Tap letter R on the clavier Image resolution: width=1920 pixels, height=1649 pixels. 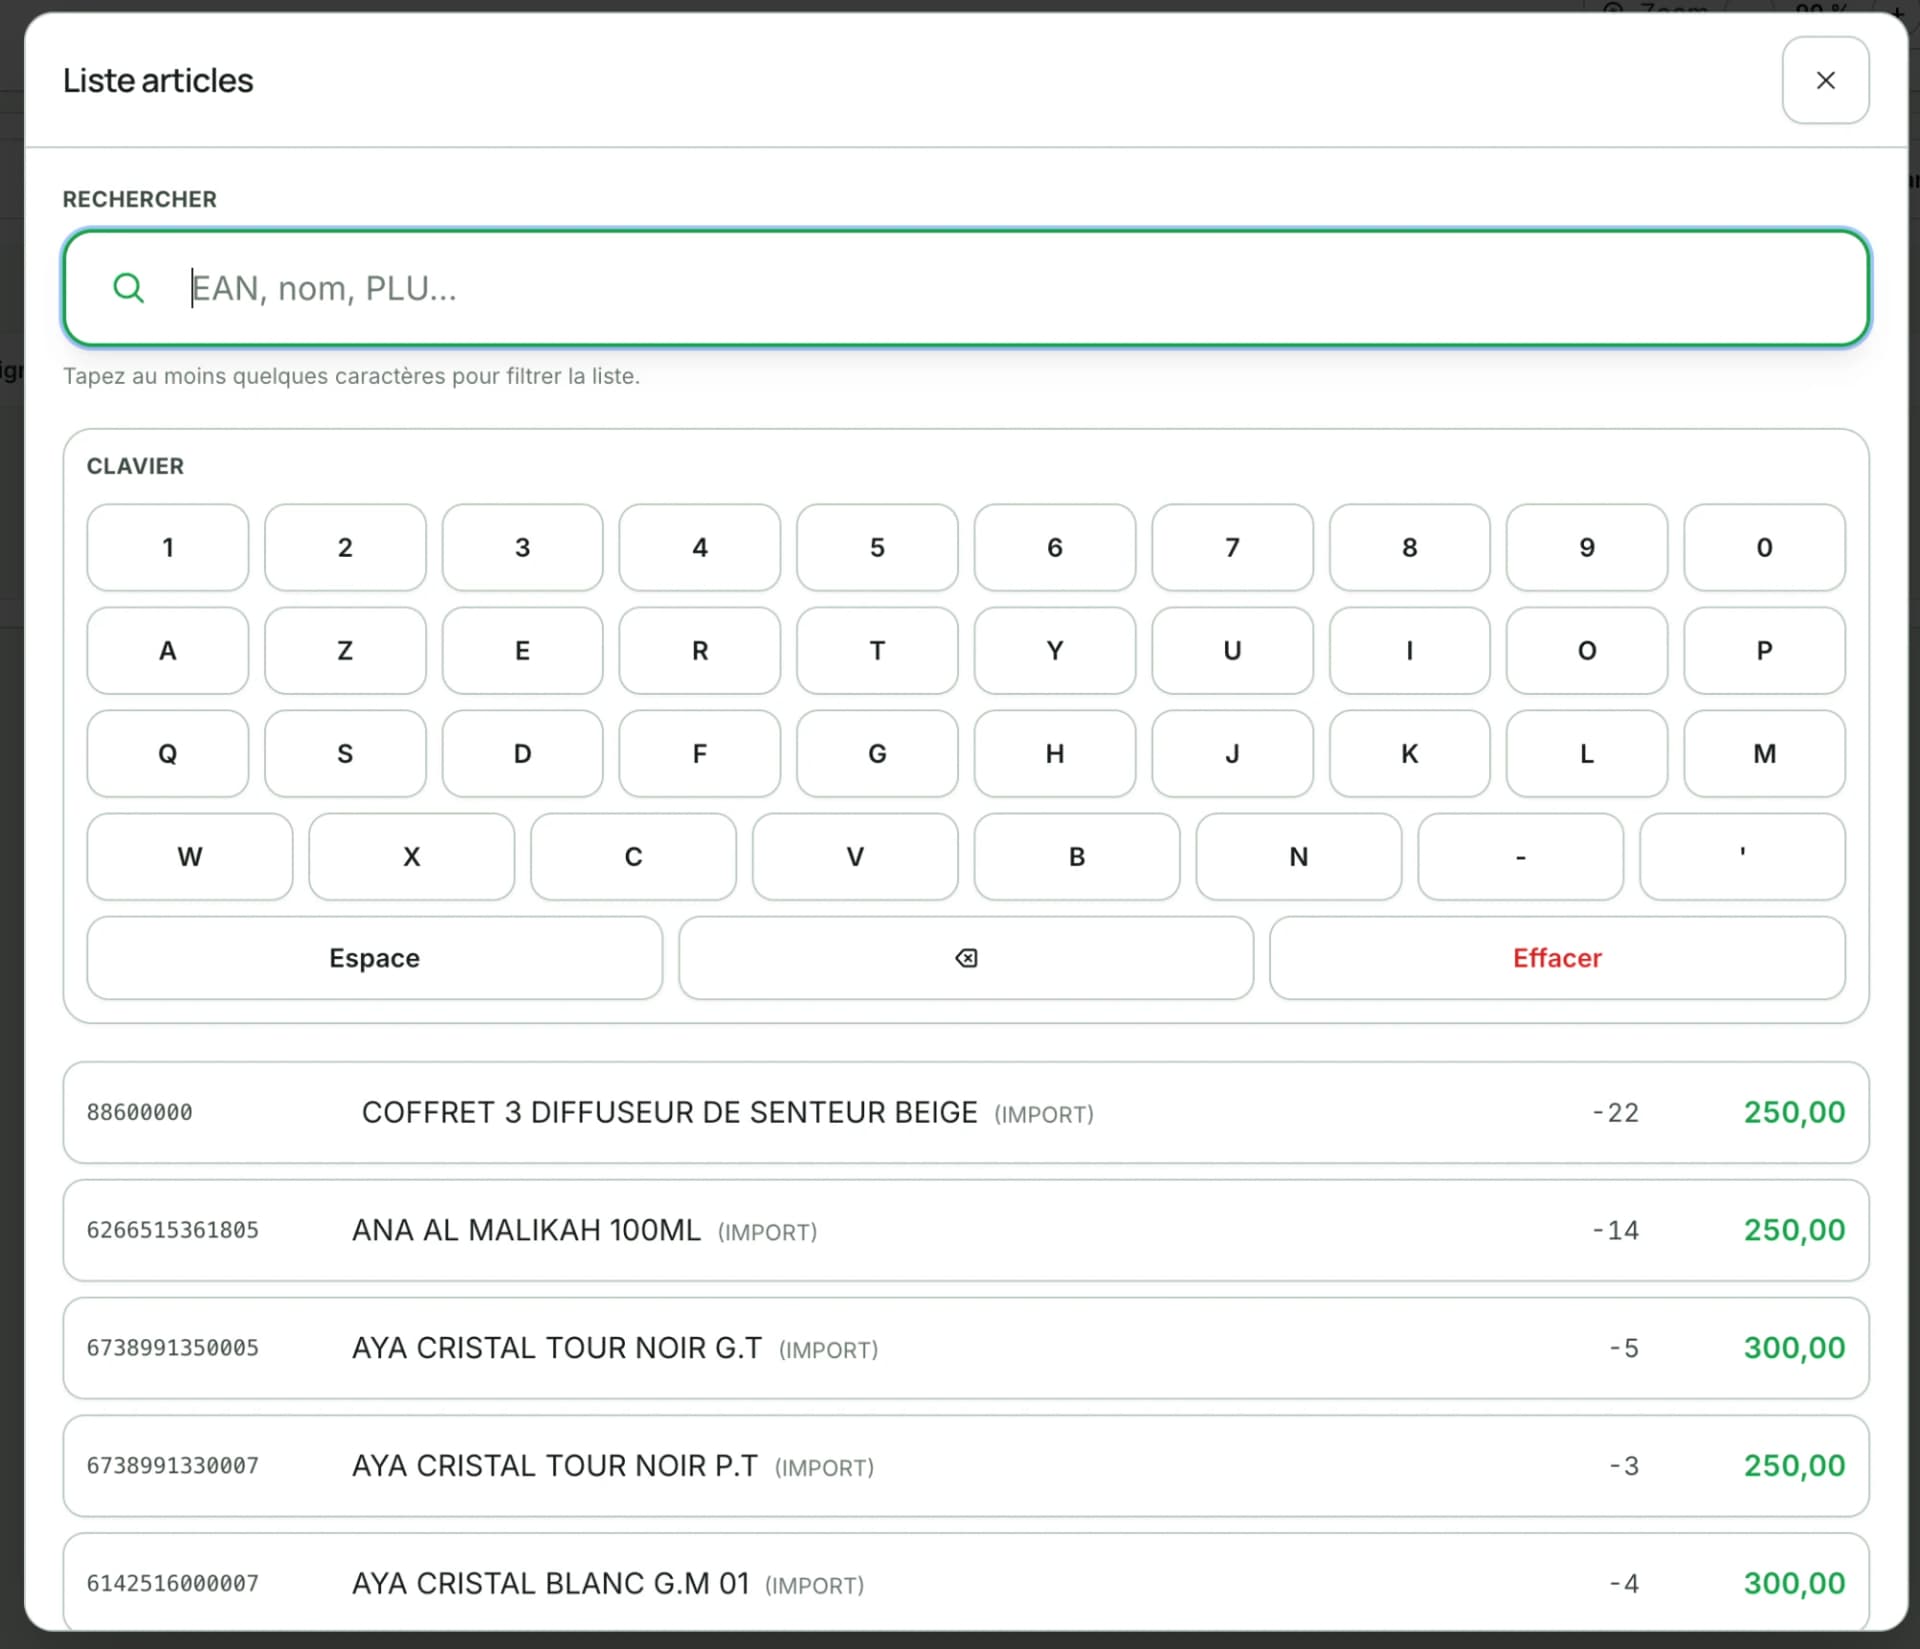[x=700, y=651]
